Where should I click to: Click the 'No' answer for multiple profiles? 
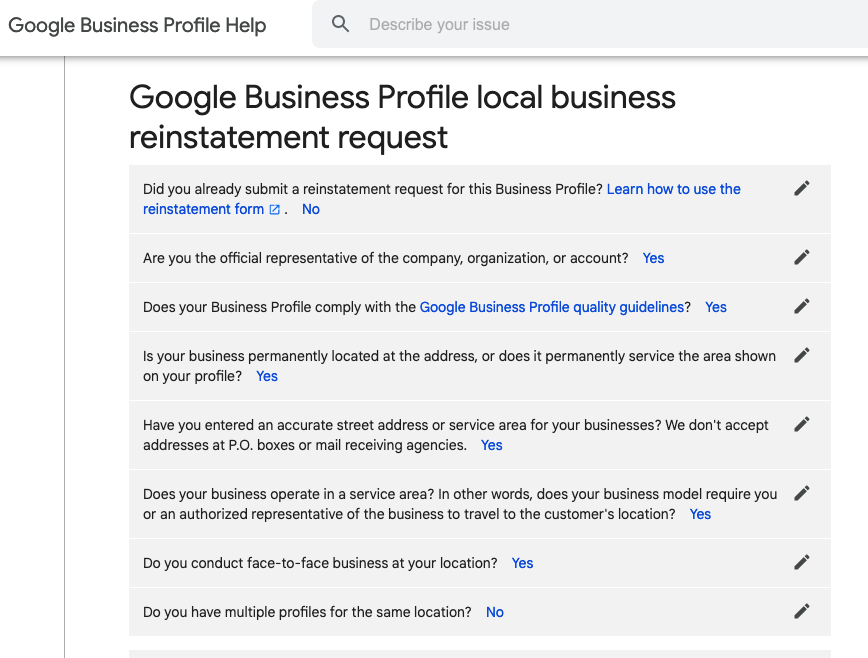(x=495, y=612)
